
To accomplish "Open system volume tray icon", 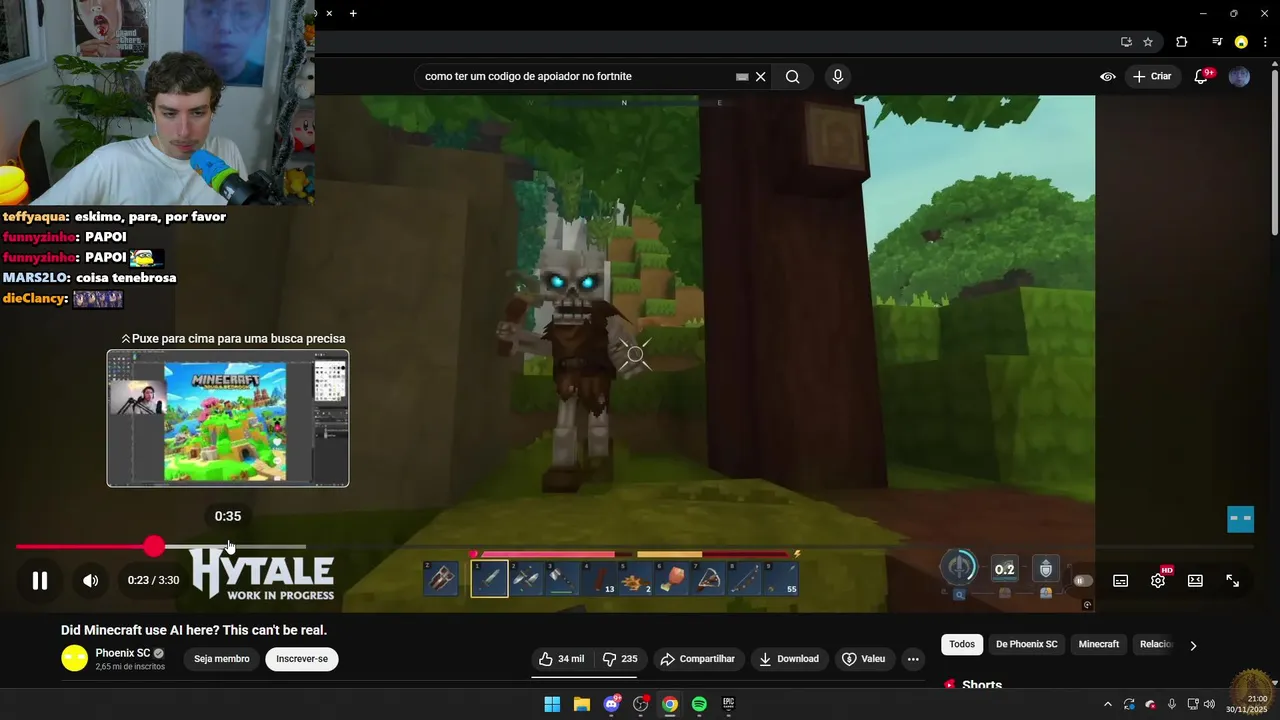I will 1209,704.
